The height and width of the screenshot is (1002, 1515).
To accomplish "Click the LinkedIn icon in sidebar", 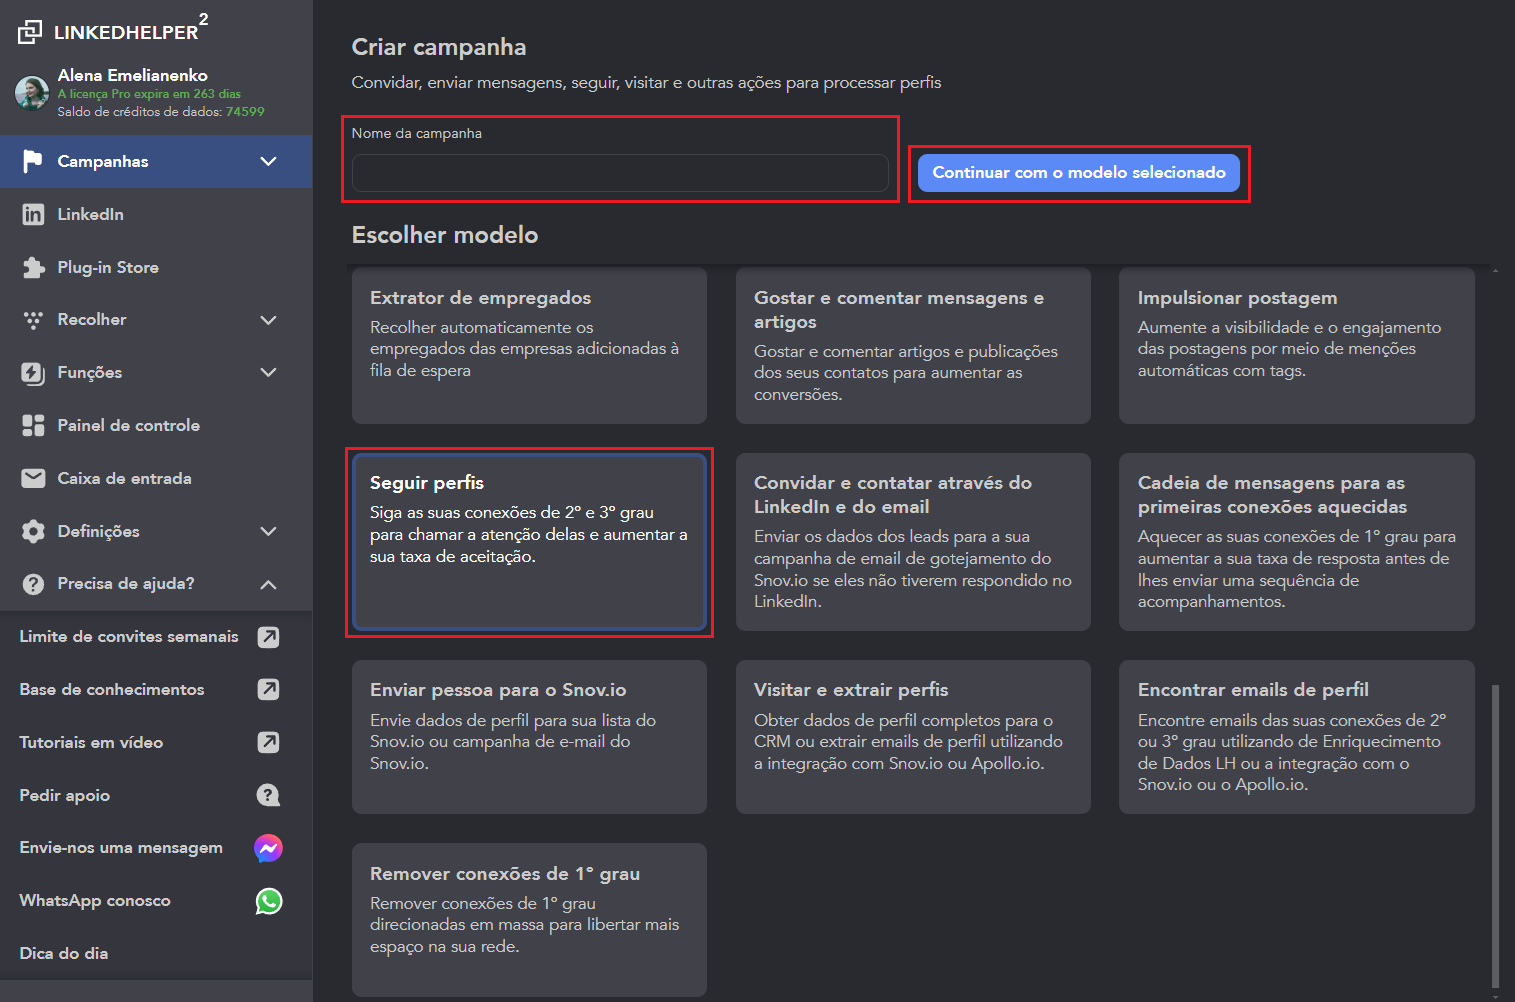I will 33,215.
